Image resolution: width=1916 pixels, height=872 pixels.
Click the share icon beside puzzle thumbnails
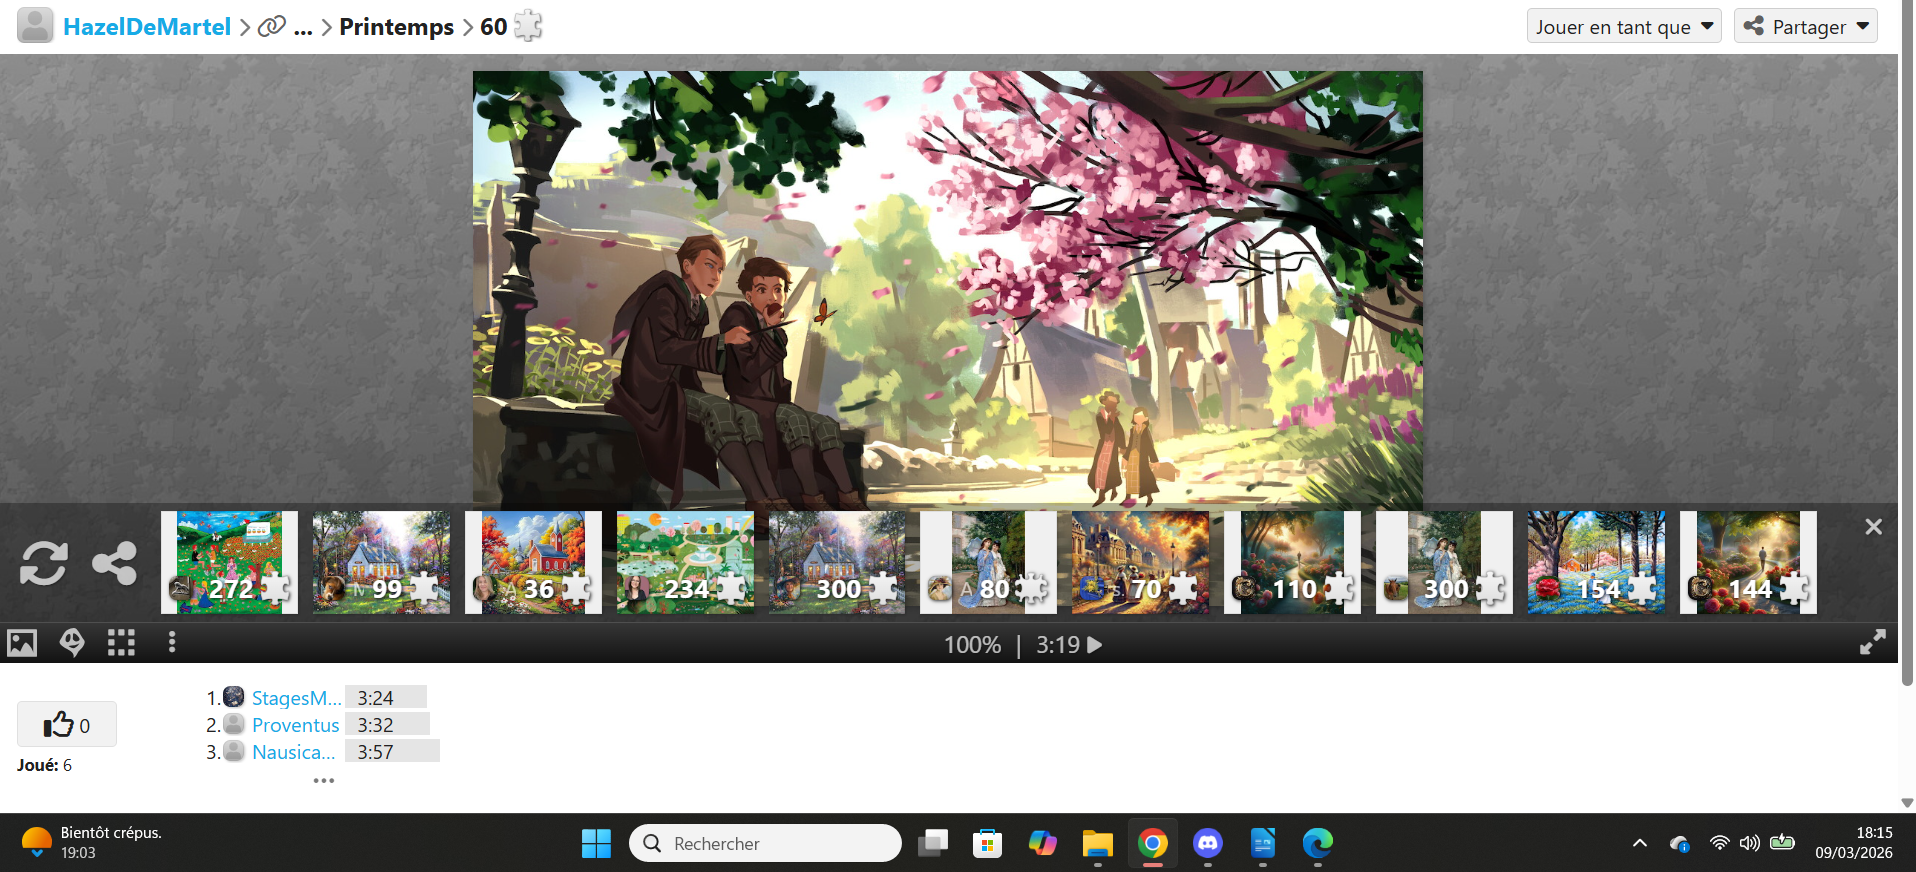tap(114, 563)
